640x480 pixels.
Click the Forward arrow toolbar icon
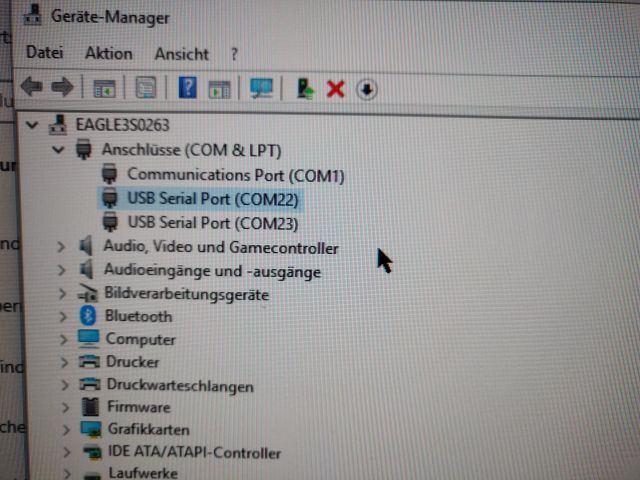tap(62, 87)
